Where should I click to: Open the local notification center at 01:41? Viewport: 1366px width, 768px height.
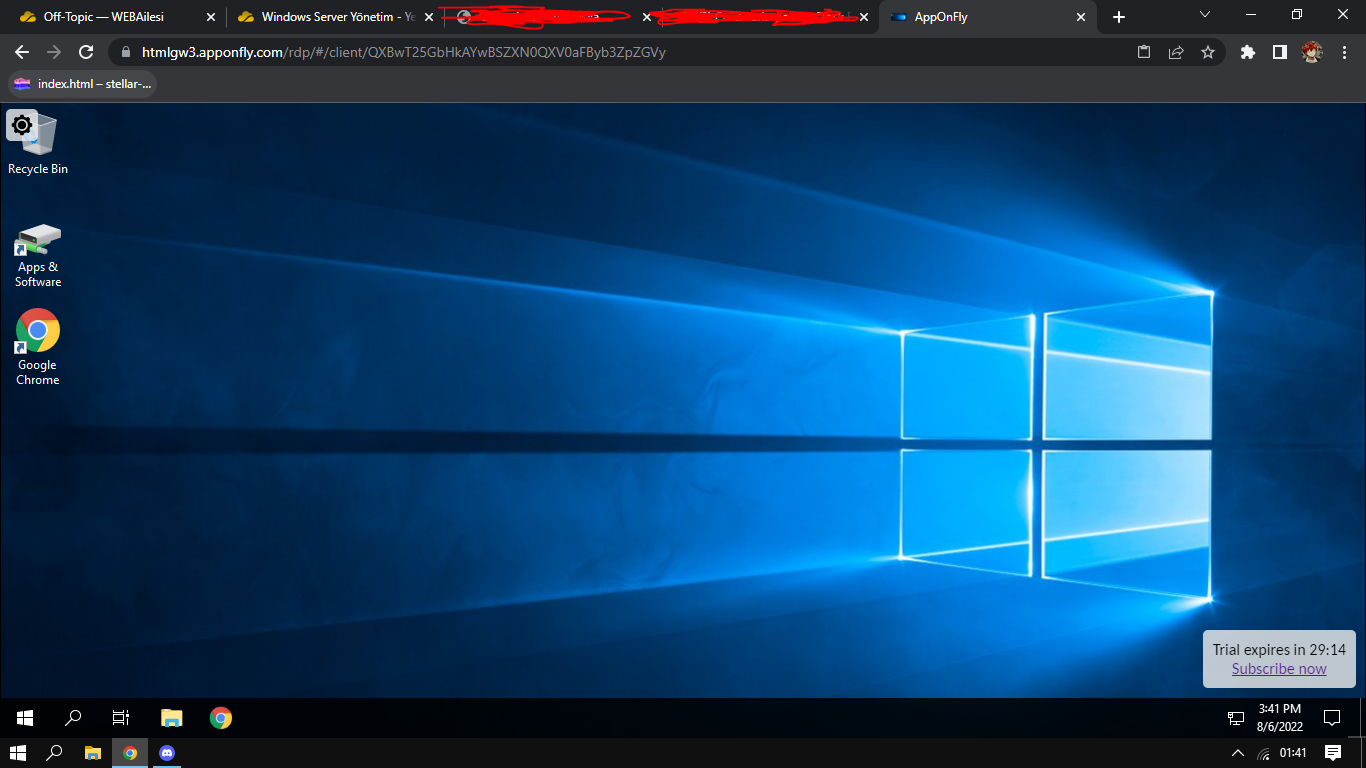[1333, 753]
